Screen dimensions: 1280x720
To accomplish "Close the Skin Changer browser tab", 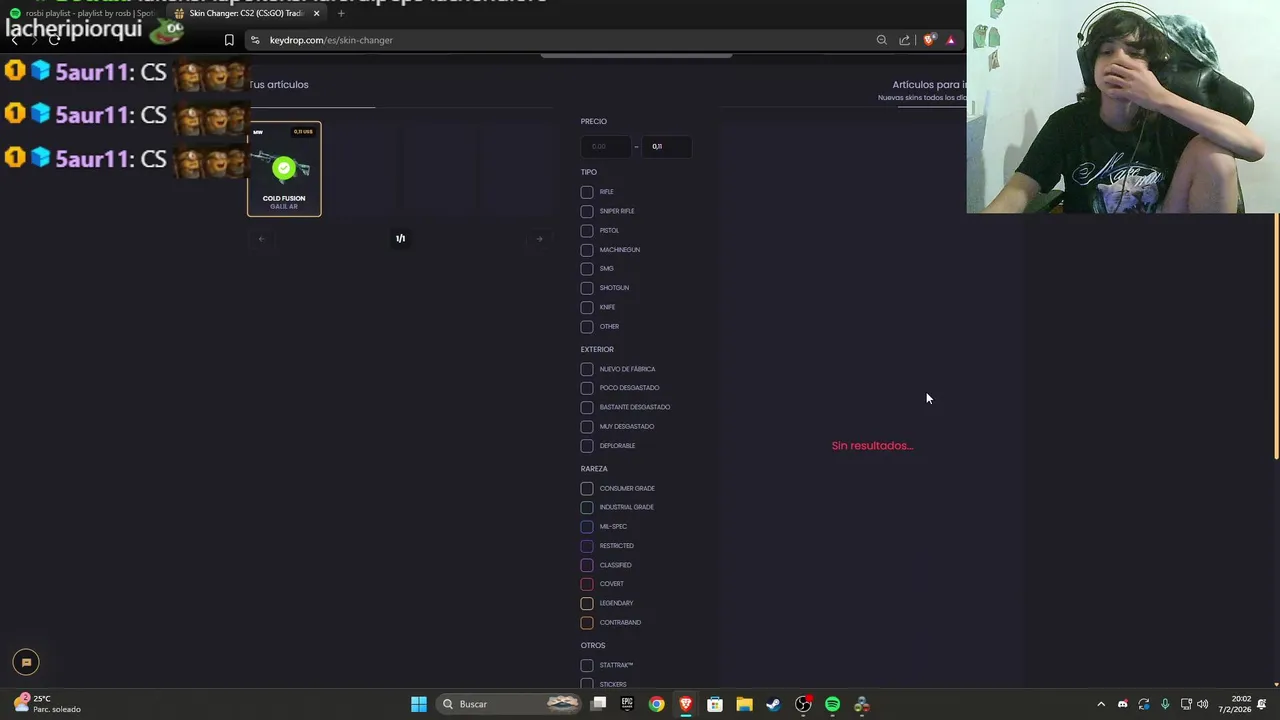I will (316, 13).
